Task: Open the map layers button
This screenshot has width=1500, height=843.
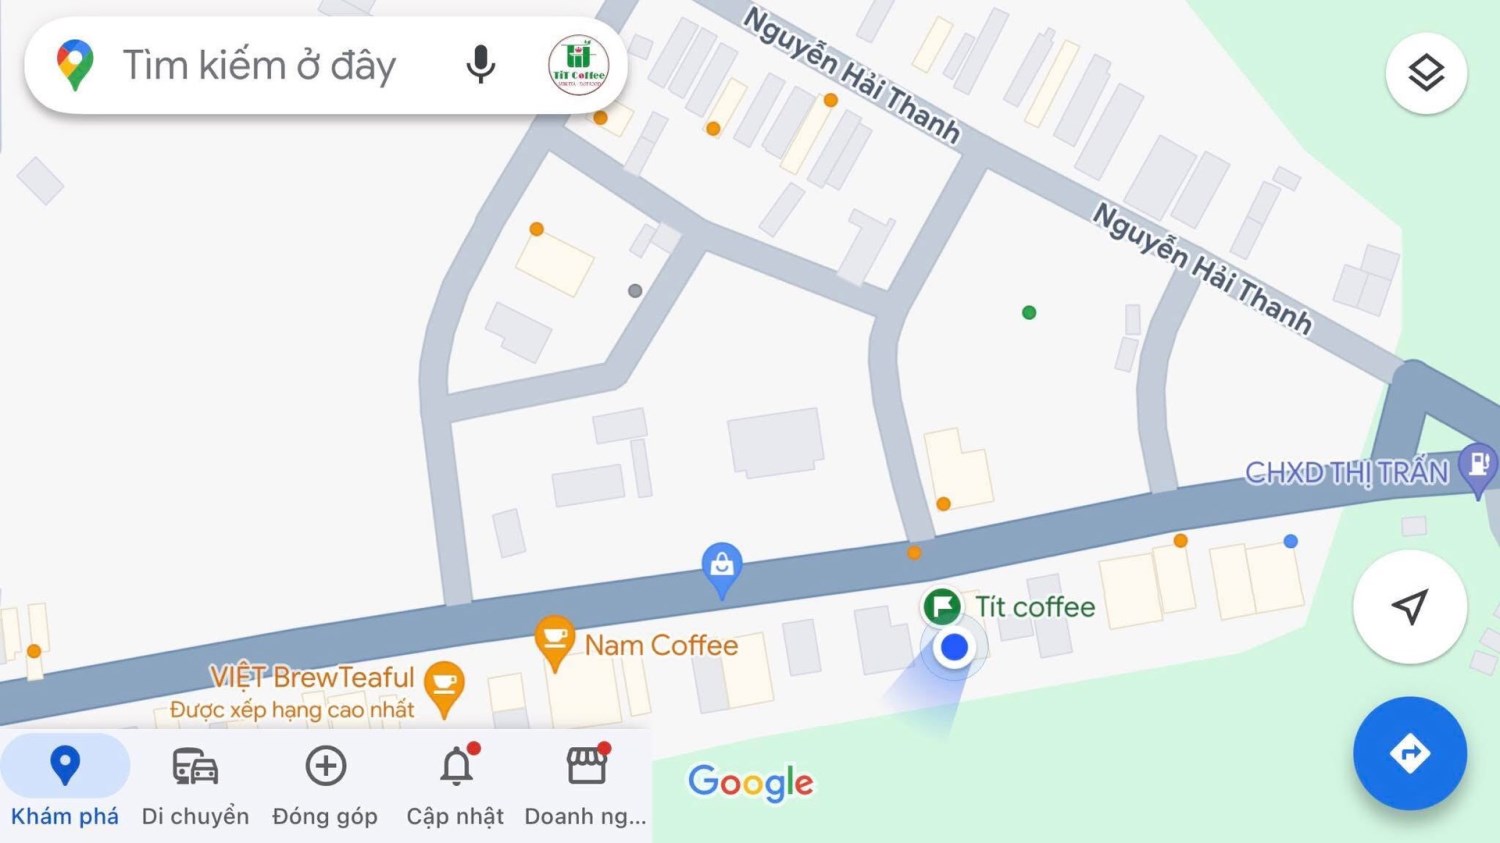Action: (x=1426, y=73)
